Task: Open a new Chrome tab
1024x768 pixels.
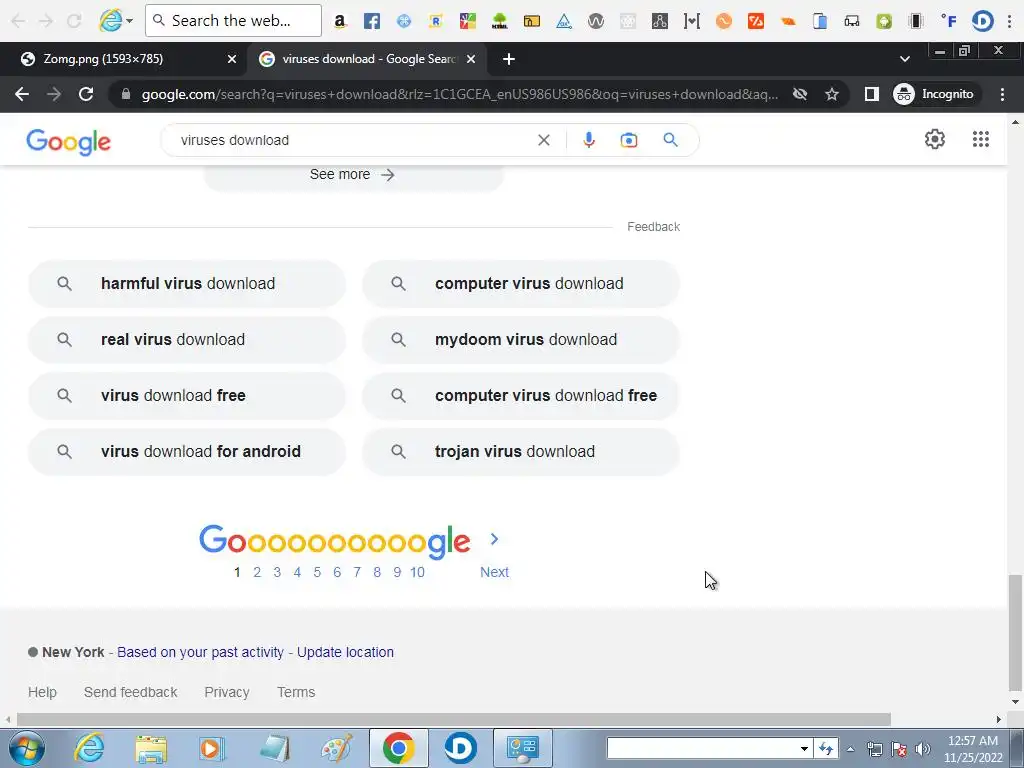Action: coord(509,59)
